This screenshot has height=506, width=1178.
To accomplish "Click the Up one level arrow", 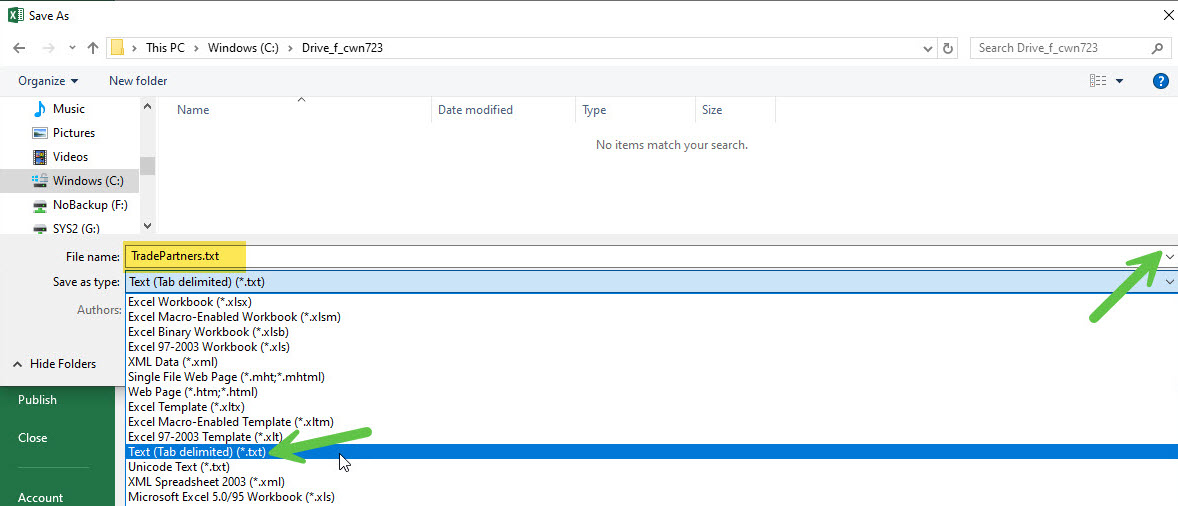I will (x=93, y=48).
